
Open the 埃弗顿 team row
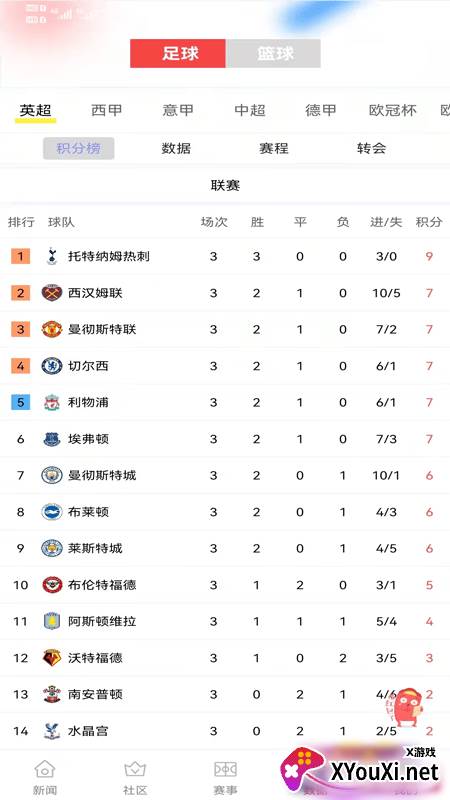click(x=225, y=439)
